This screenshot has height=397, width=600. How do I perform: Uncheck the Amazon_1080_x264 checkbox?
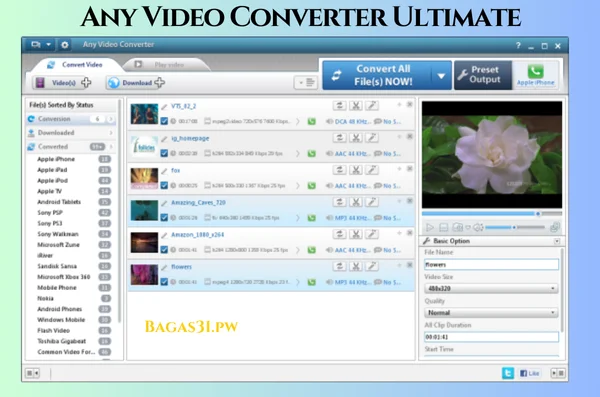click(x=164, y=250)
